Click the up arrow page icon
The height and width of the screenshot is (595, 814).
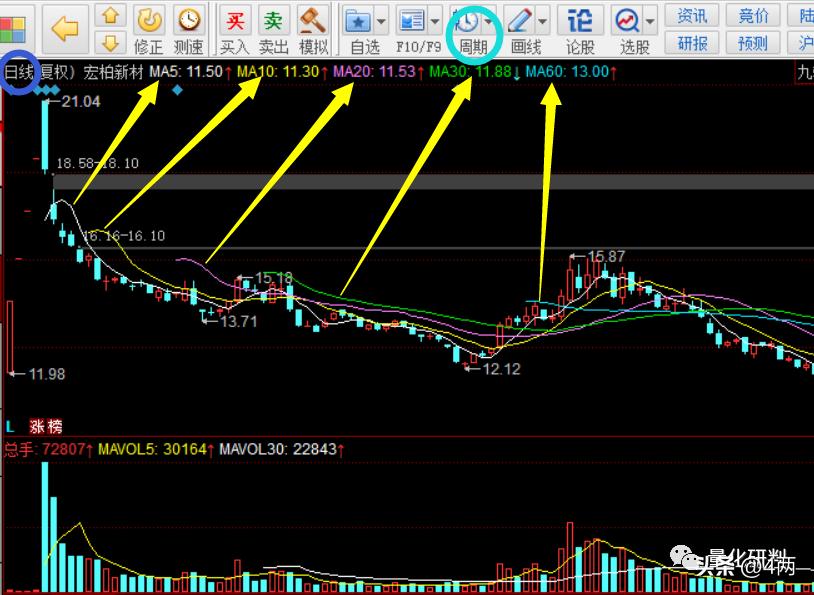click(x=112, y=16)
